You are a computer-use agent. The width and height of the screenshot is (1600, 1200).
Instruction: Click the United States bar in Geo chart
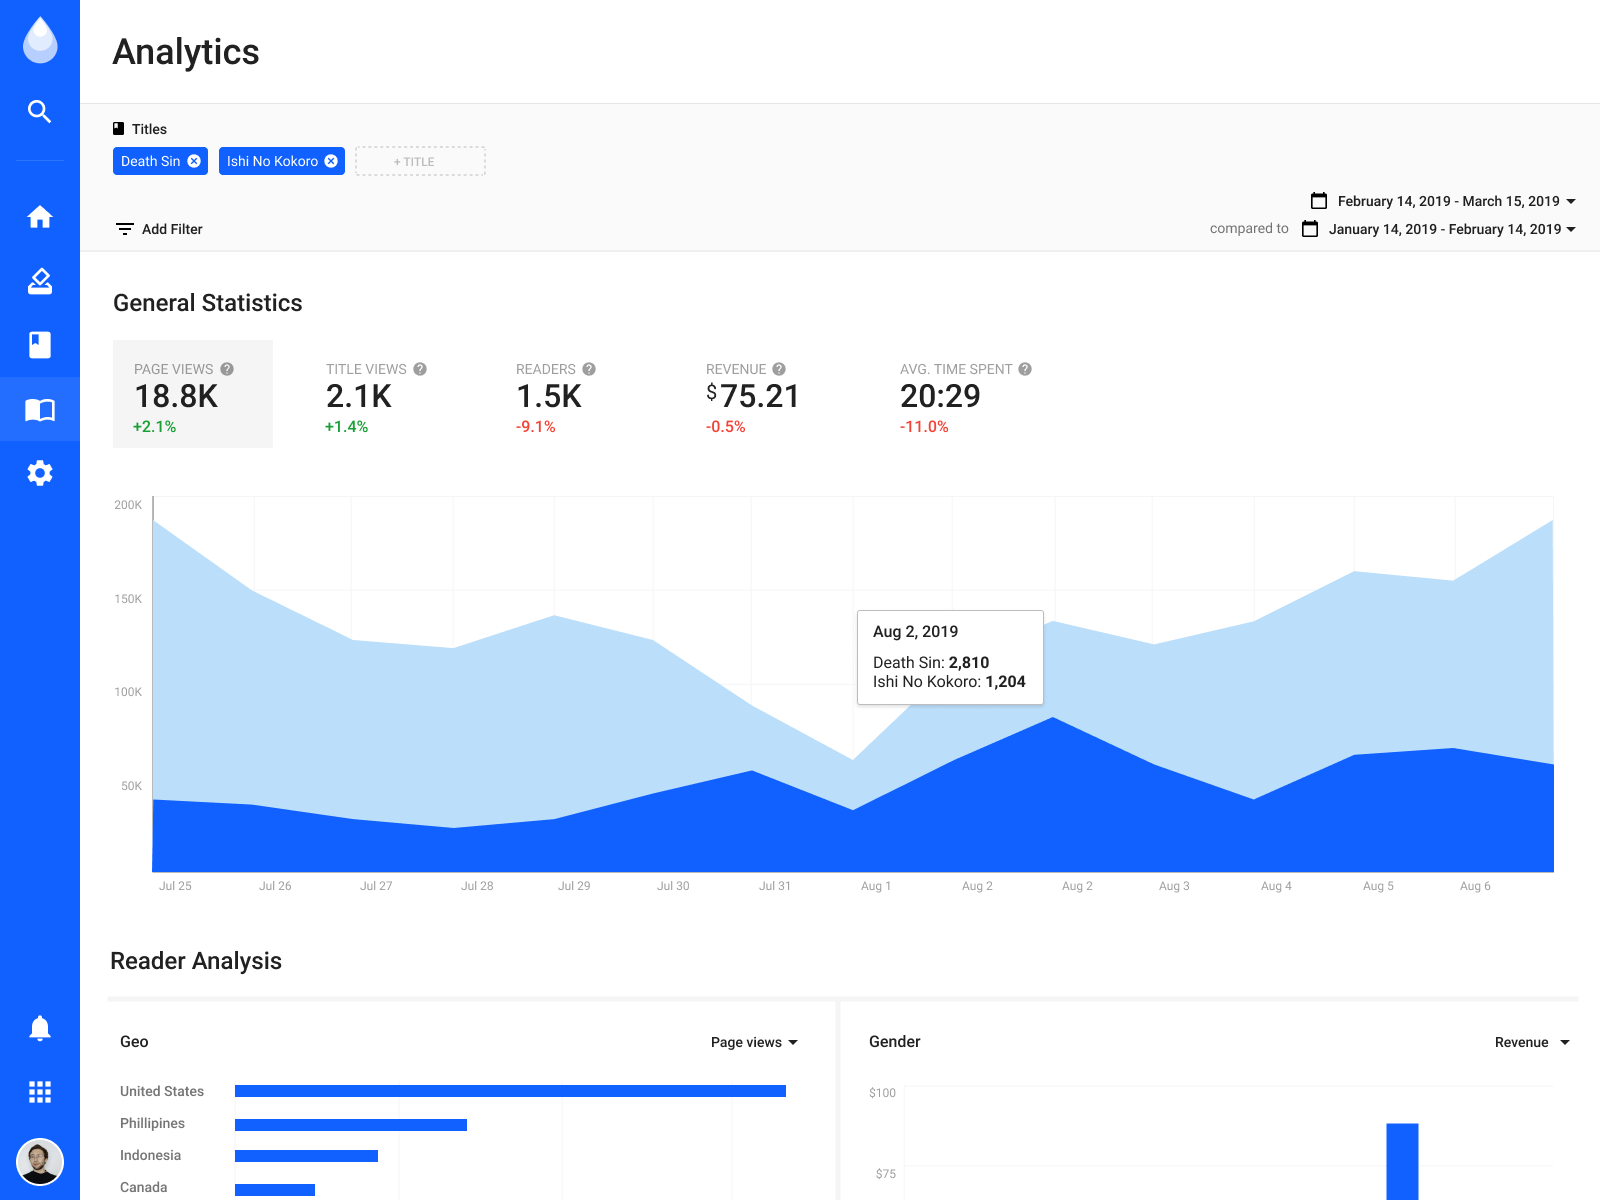coord(510,1091)
